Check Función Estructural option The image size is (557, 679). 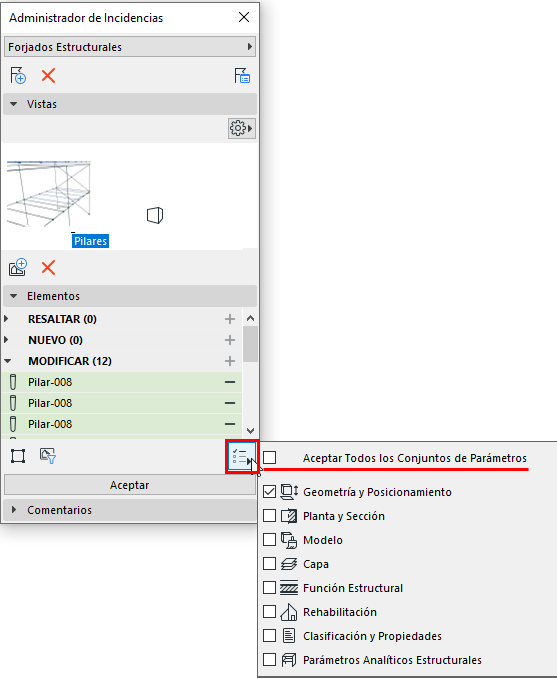point(269,588)
